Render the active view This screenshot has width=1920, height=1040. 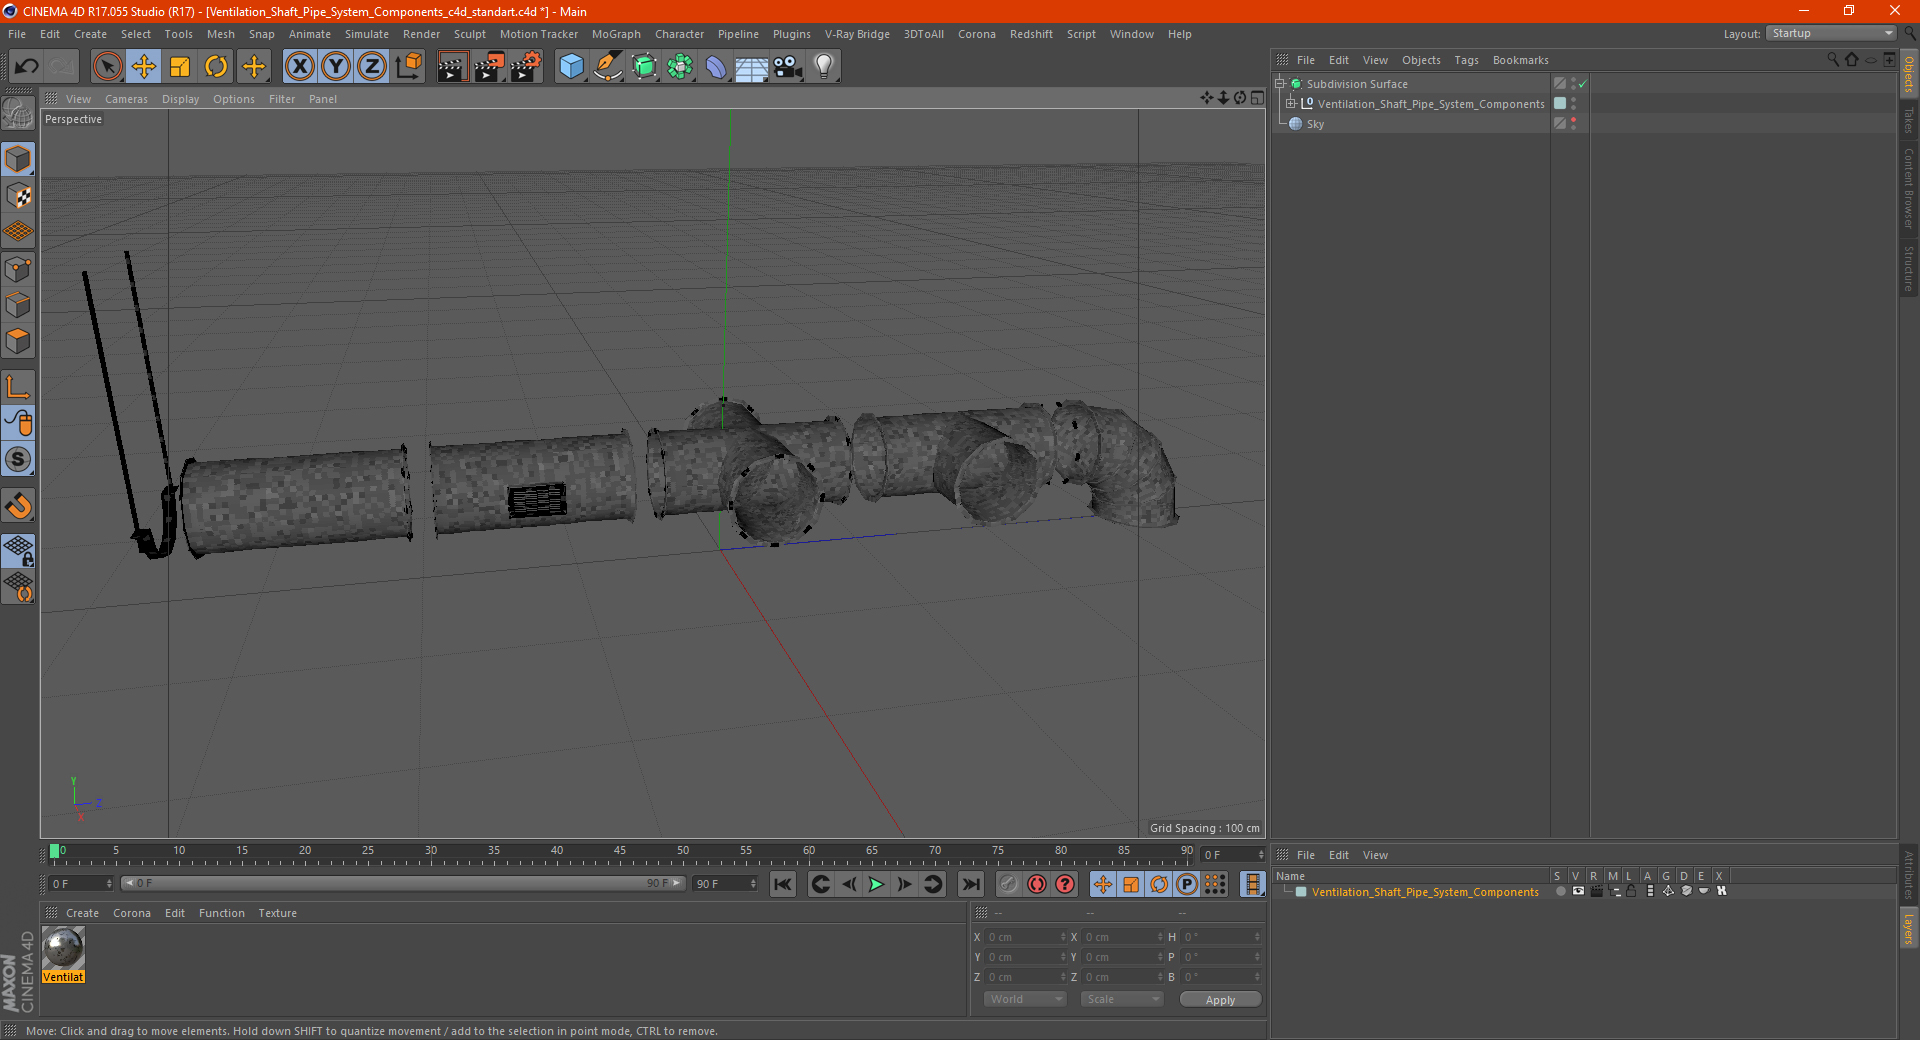pos(452,67)
